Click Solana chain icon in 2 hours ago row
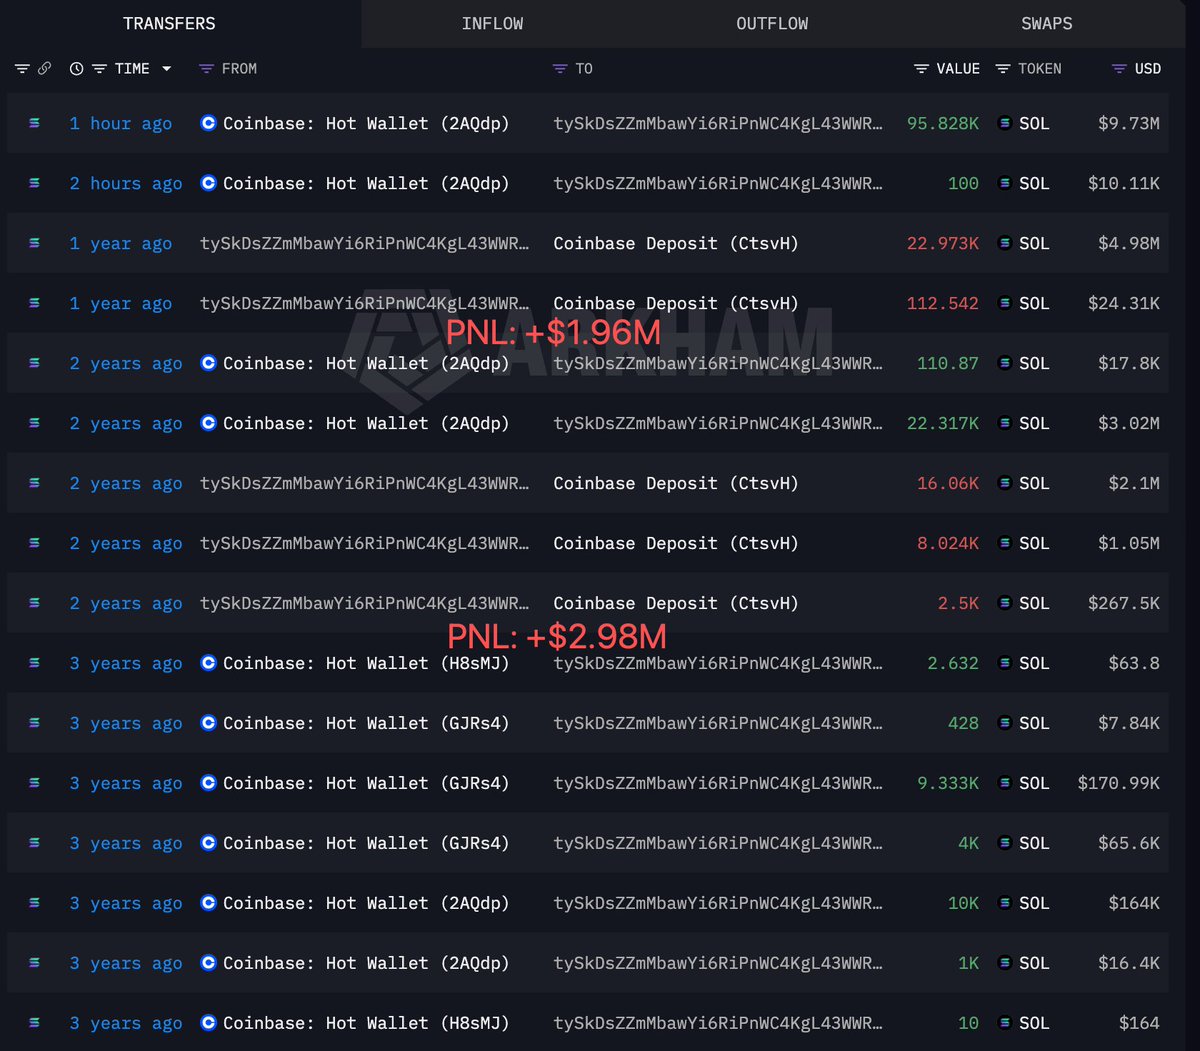 (x=34, y=183)
